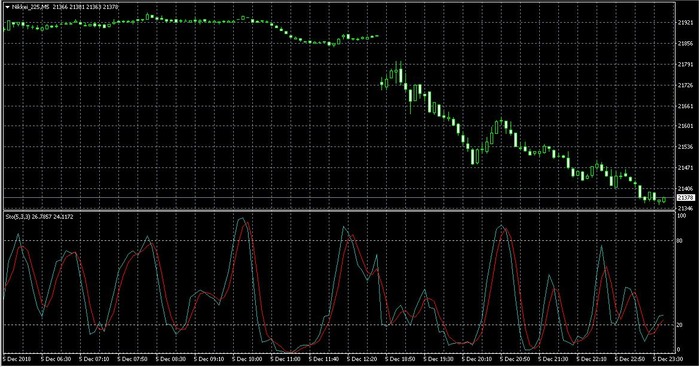Select the 5 Dec 07:10 time label

94,359
